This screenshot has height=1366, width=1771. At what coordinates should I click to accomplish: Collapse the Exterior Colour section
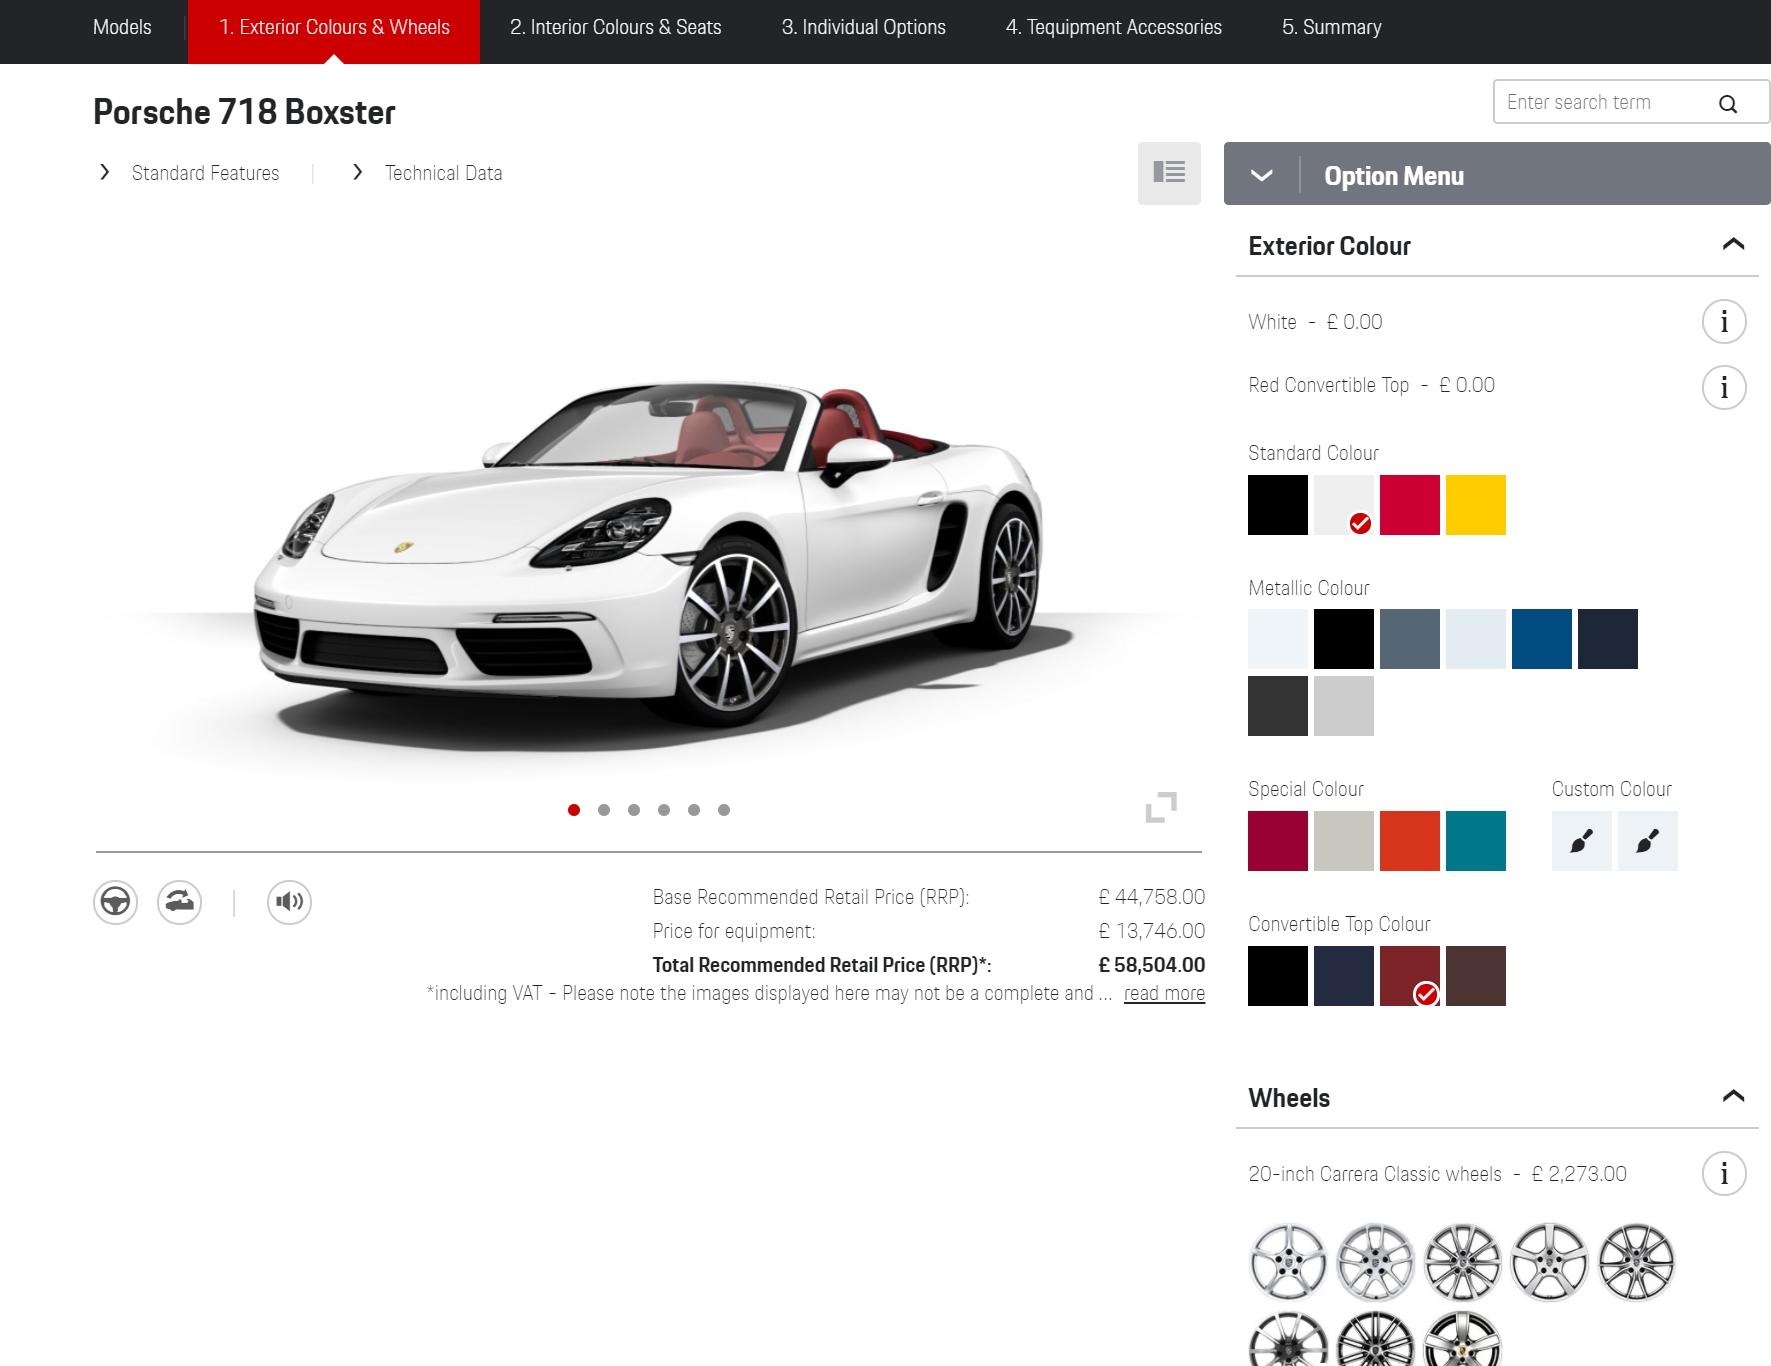pyautogui.click(x=1733, y=244)
